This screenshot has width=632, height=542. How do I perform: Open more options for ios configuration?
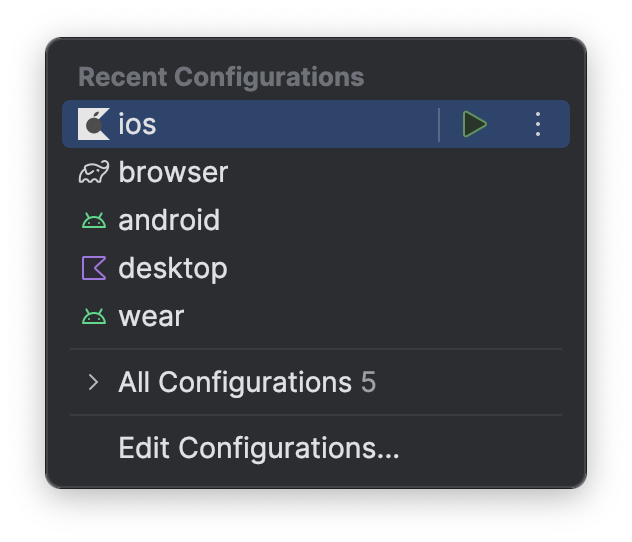tap(538, 124)
